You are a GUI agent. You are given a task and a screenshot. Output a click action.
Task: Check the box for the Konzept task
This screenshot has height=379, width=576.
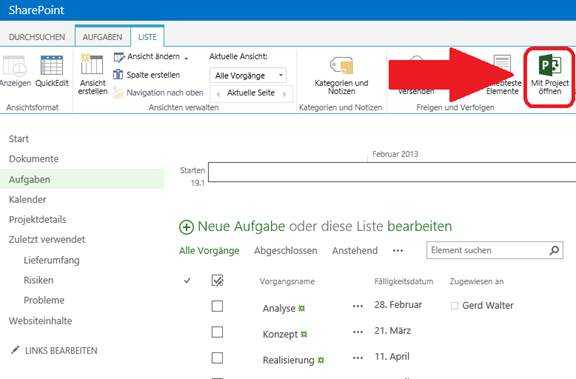tap(217, 332)
